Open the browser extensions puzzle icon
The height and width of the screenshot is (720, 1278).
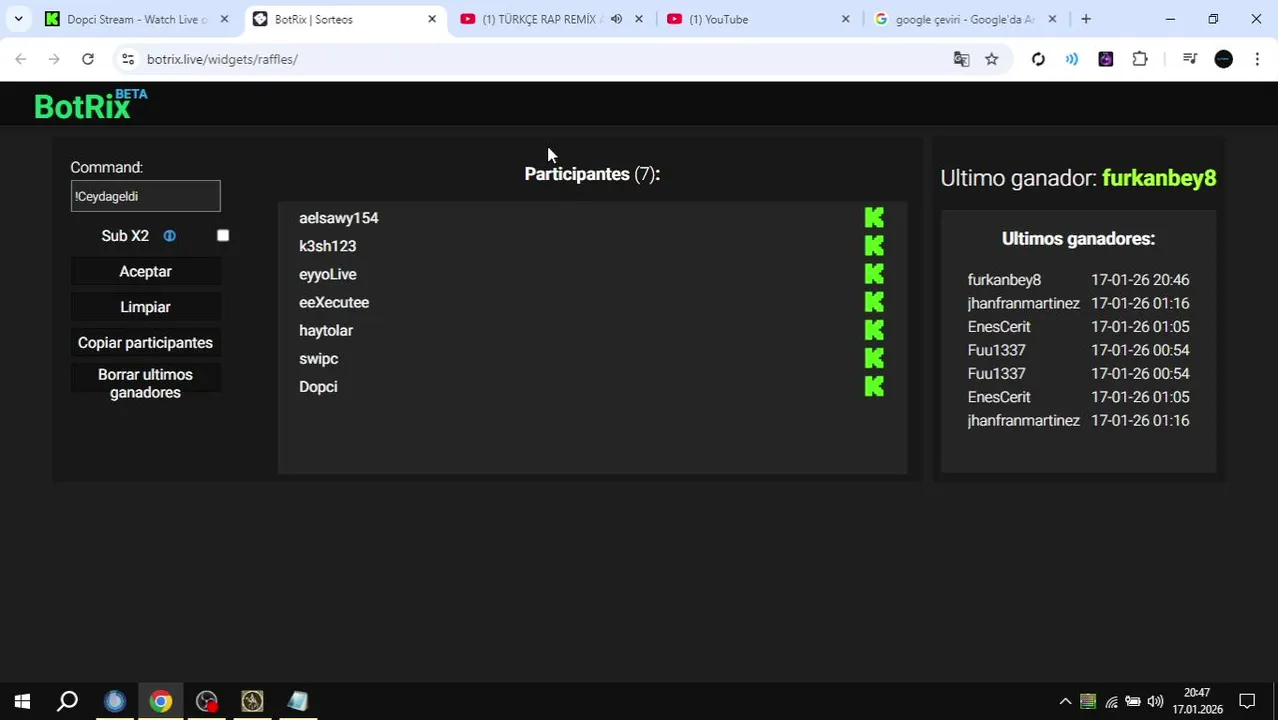pos(1140,59)
